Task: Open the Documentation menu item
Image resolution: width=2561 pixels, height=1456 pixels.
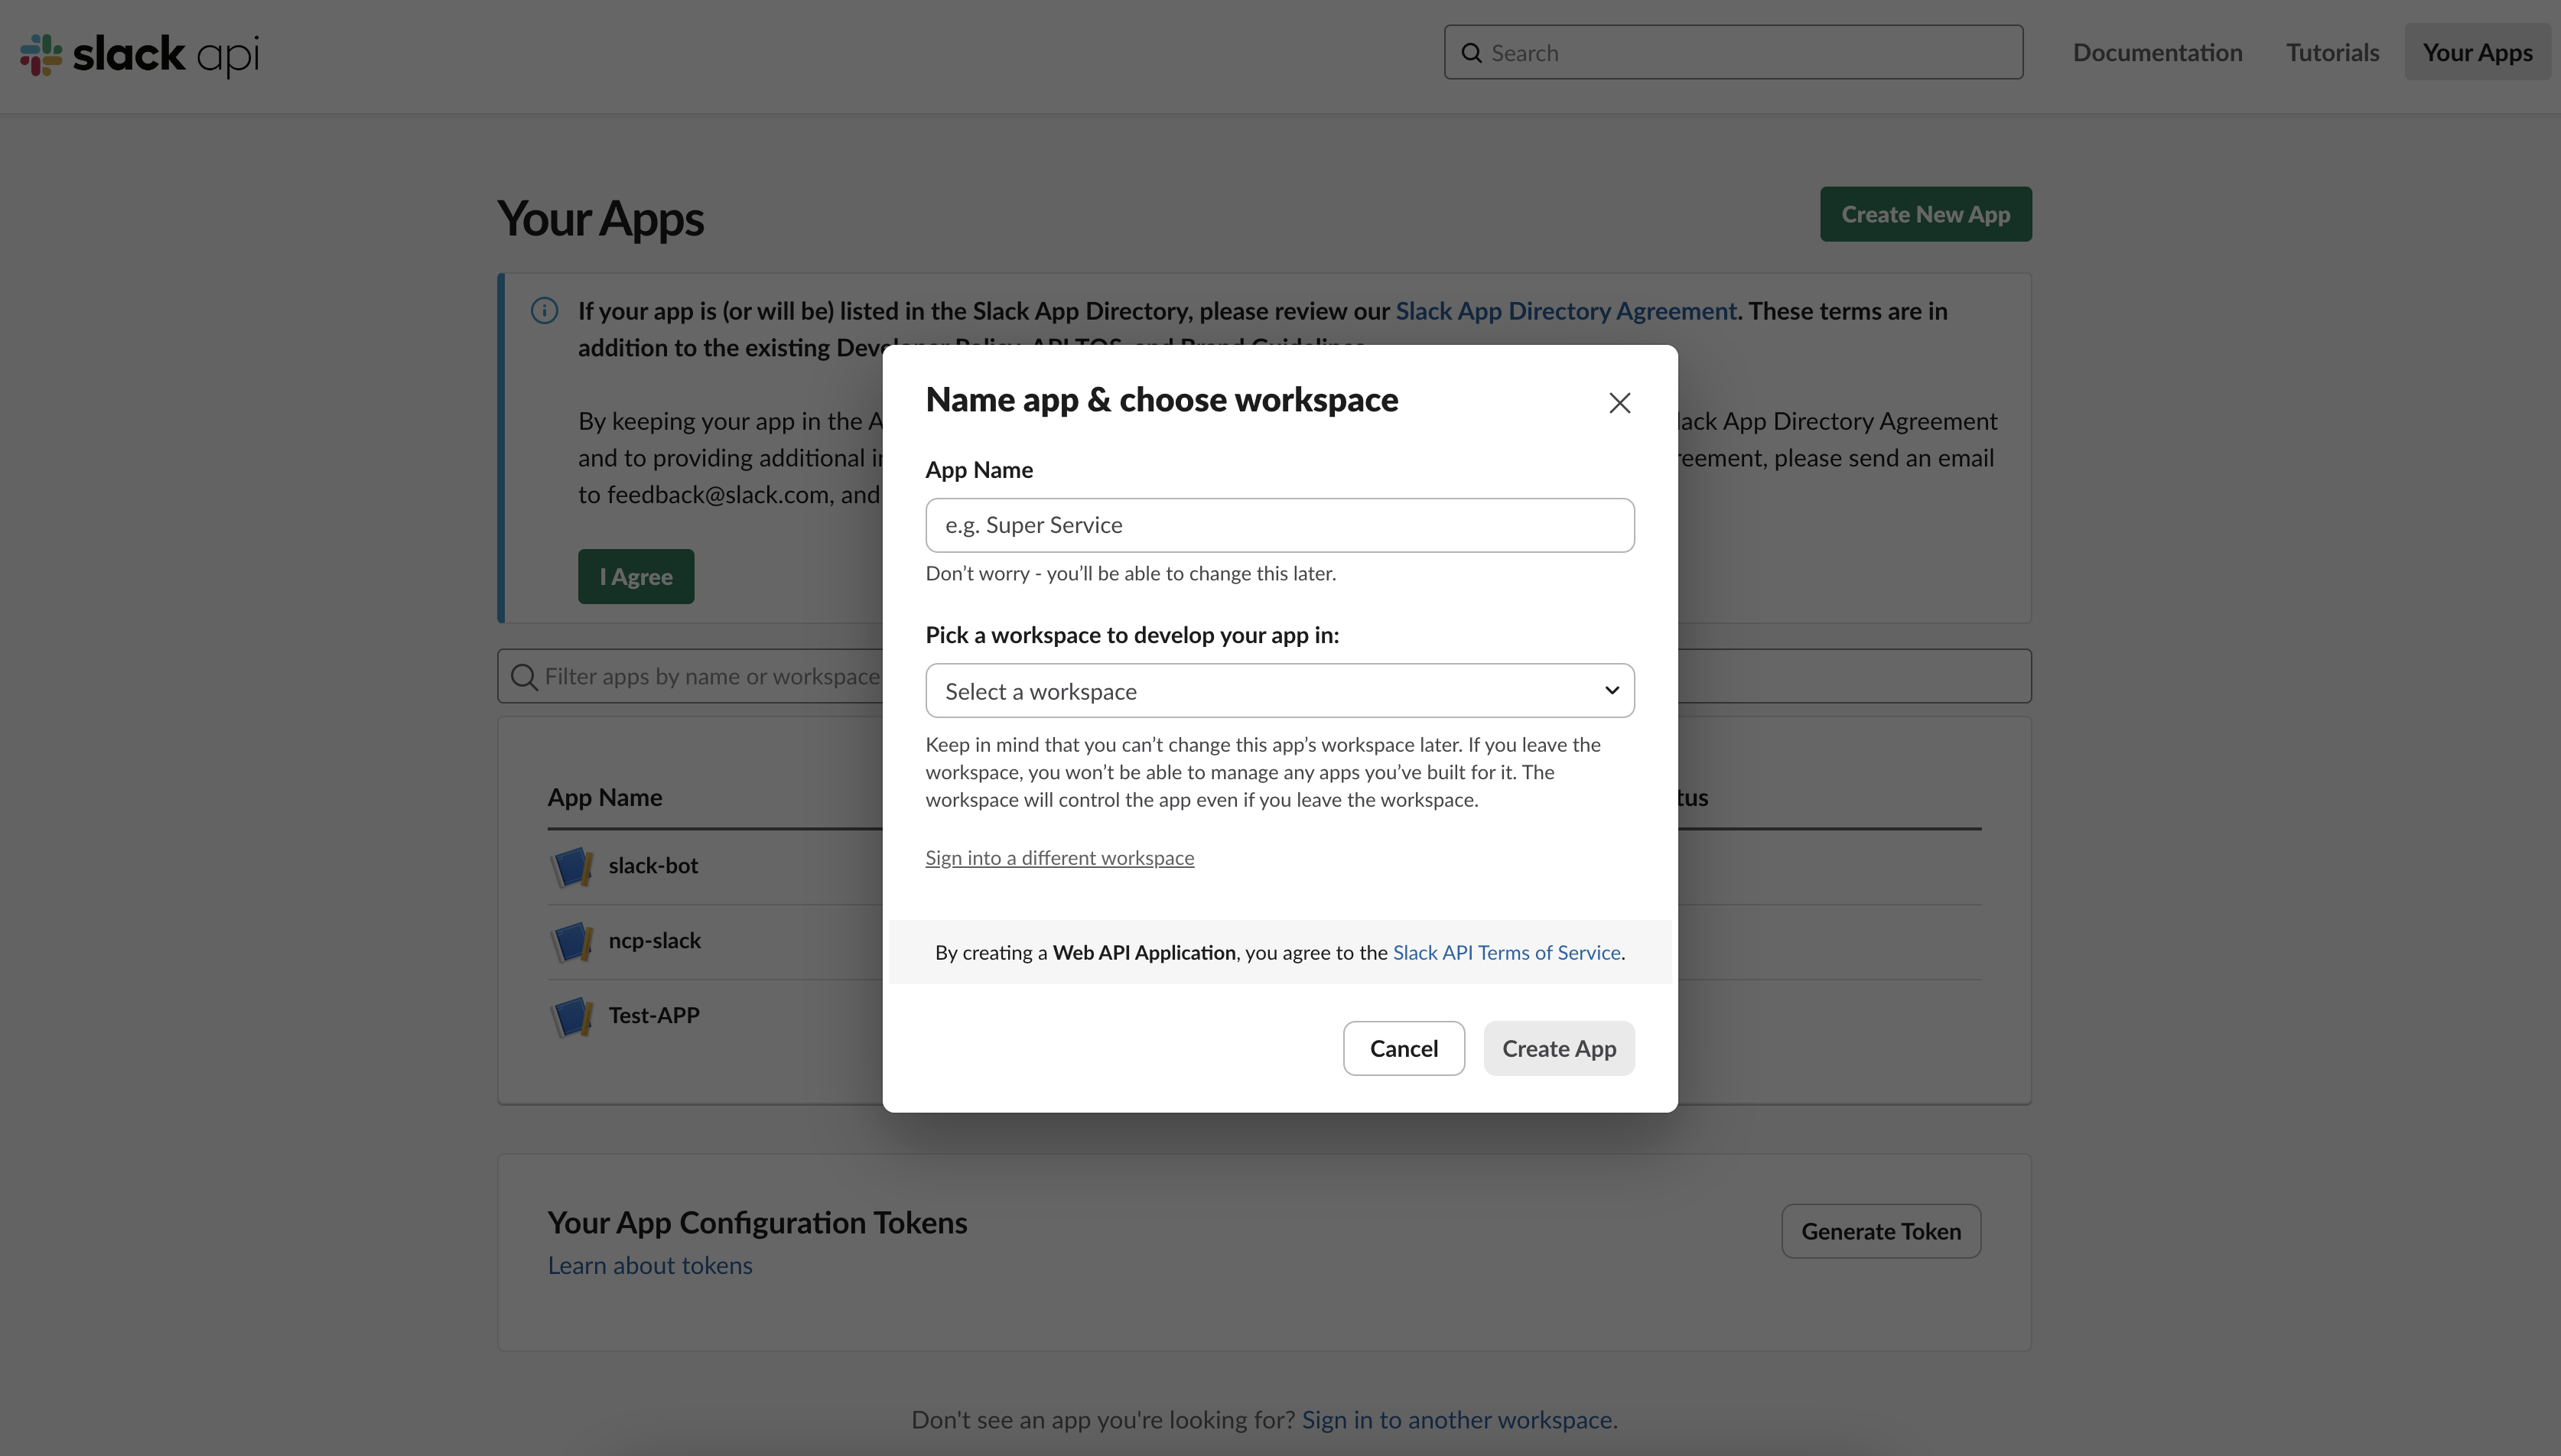Action: [x=2157, y=53]
